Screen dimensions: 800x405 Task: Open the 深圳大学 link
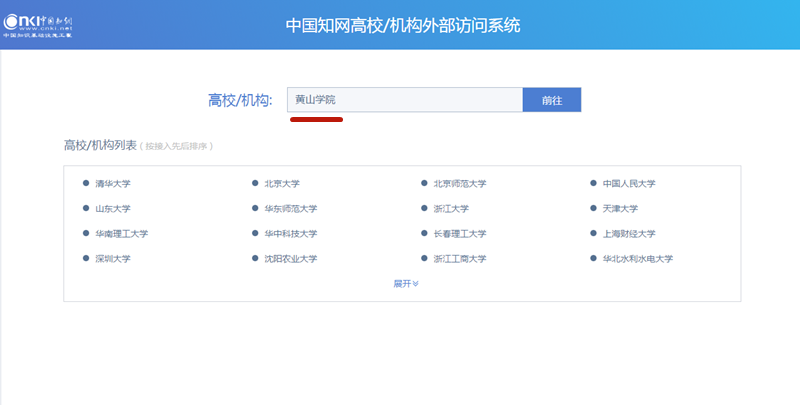pos(112,259)
